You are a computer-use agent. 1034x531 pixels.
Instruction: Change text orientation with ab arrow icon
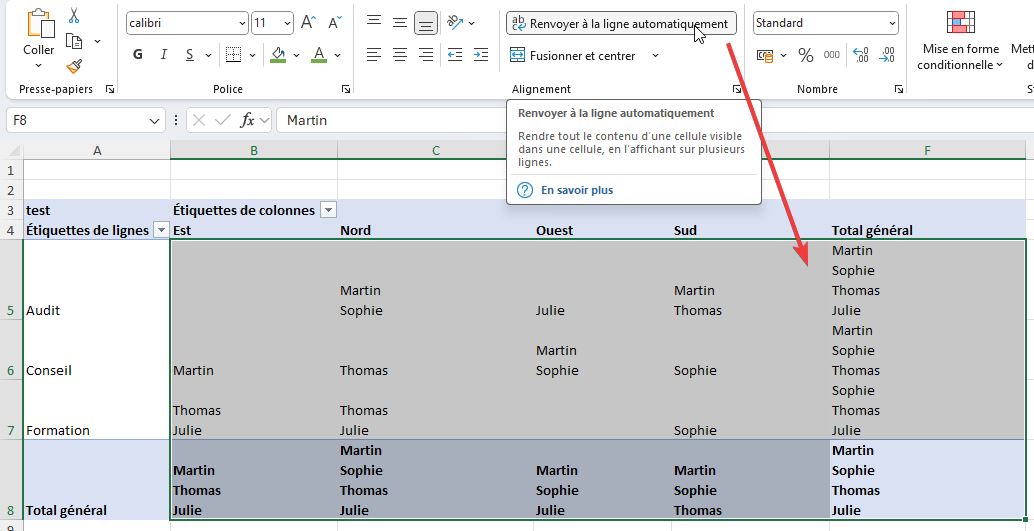coord(454,22)
